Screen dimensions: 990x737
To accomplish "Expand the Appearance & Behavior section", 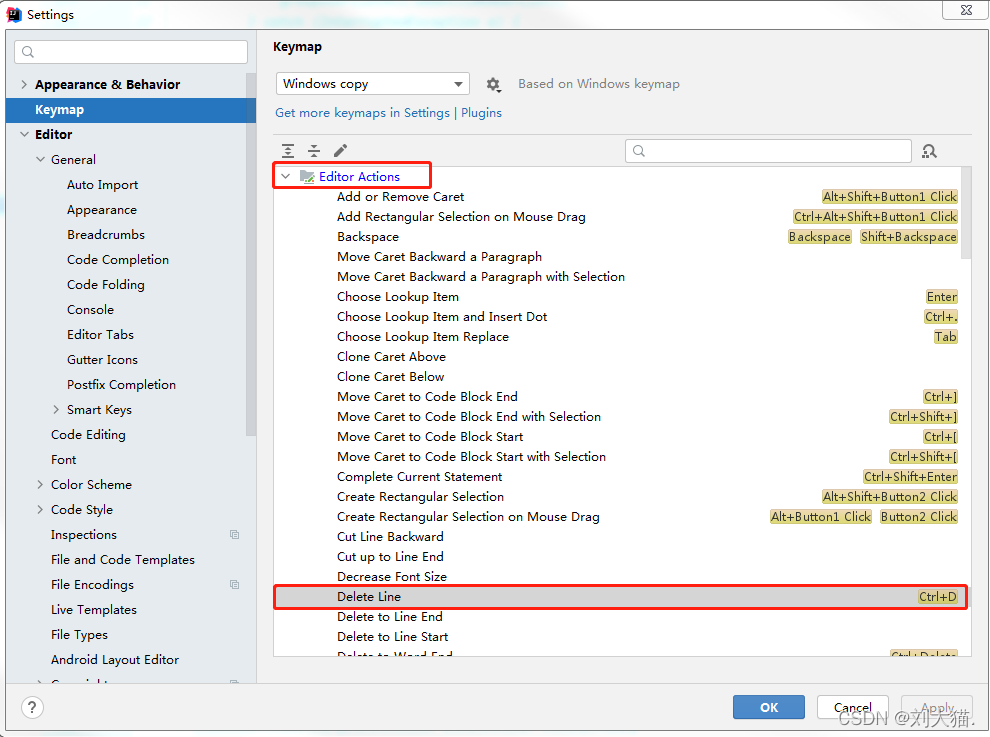I will coord(24,85).
